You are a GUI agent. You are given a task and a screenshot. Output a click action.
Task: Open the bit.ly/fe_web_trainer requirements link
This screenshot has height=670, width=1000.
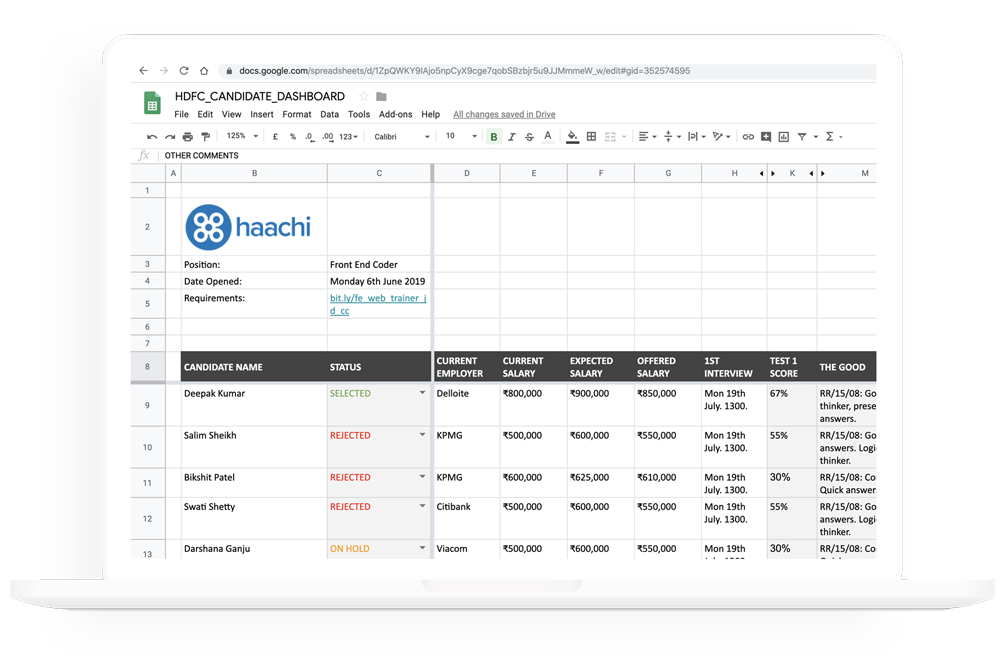pos(378,304)
